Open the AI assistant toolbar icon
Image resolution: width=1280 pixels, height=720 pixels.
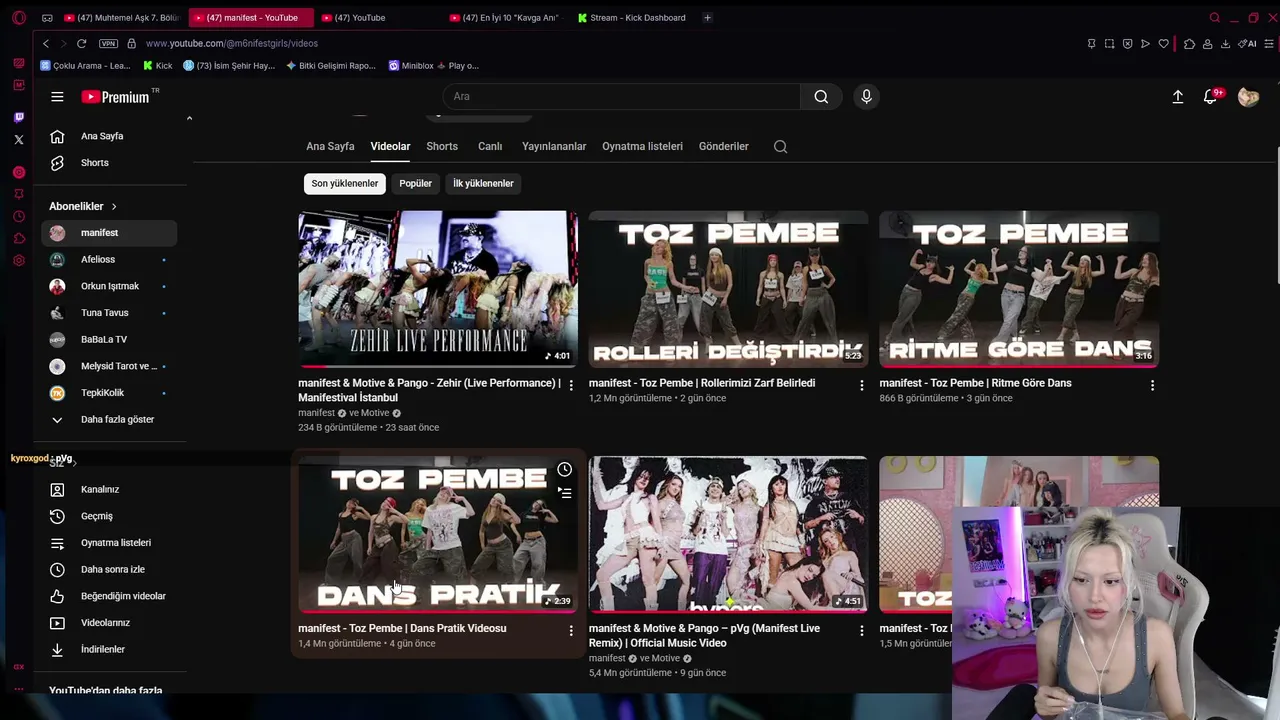click(1247, 44)
